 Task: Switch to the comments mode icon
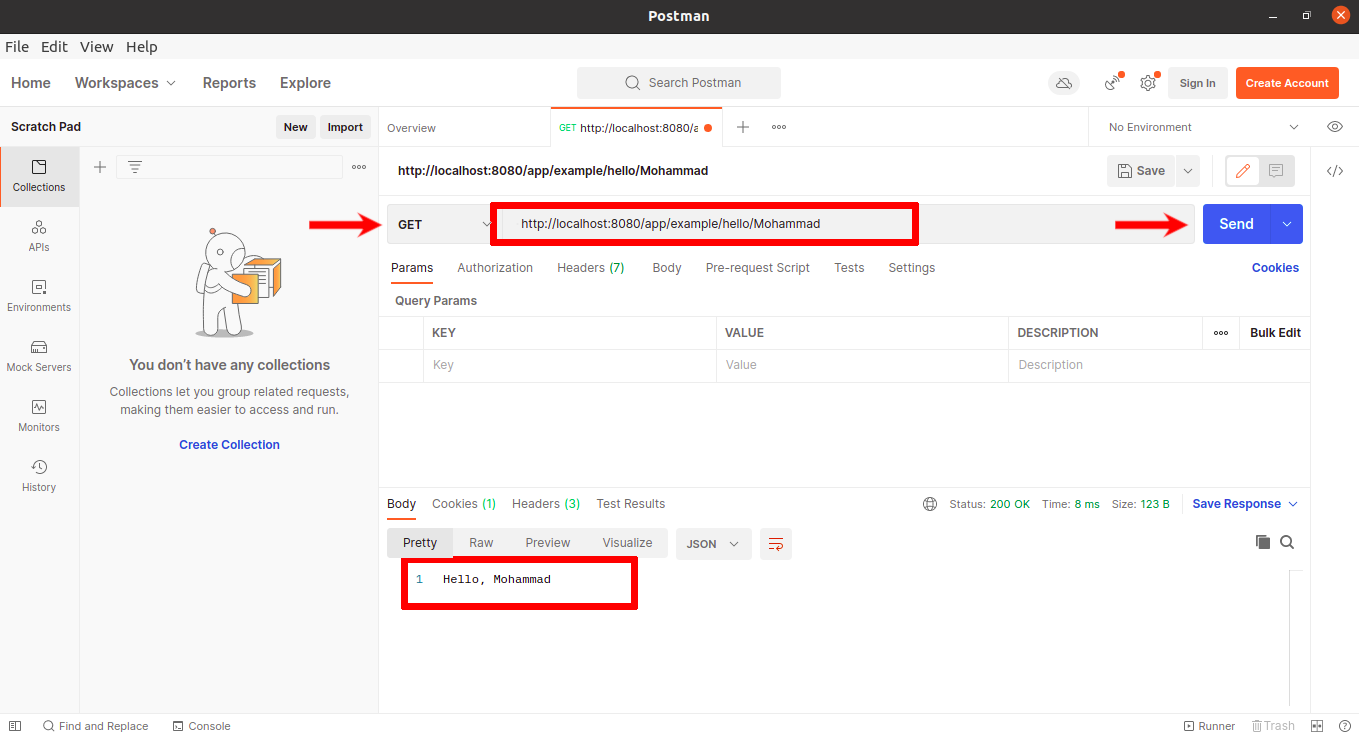1276,171
